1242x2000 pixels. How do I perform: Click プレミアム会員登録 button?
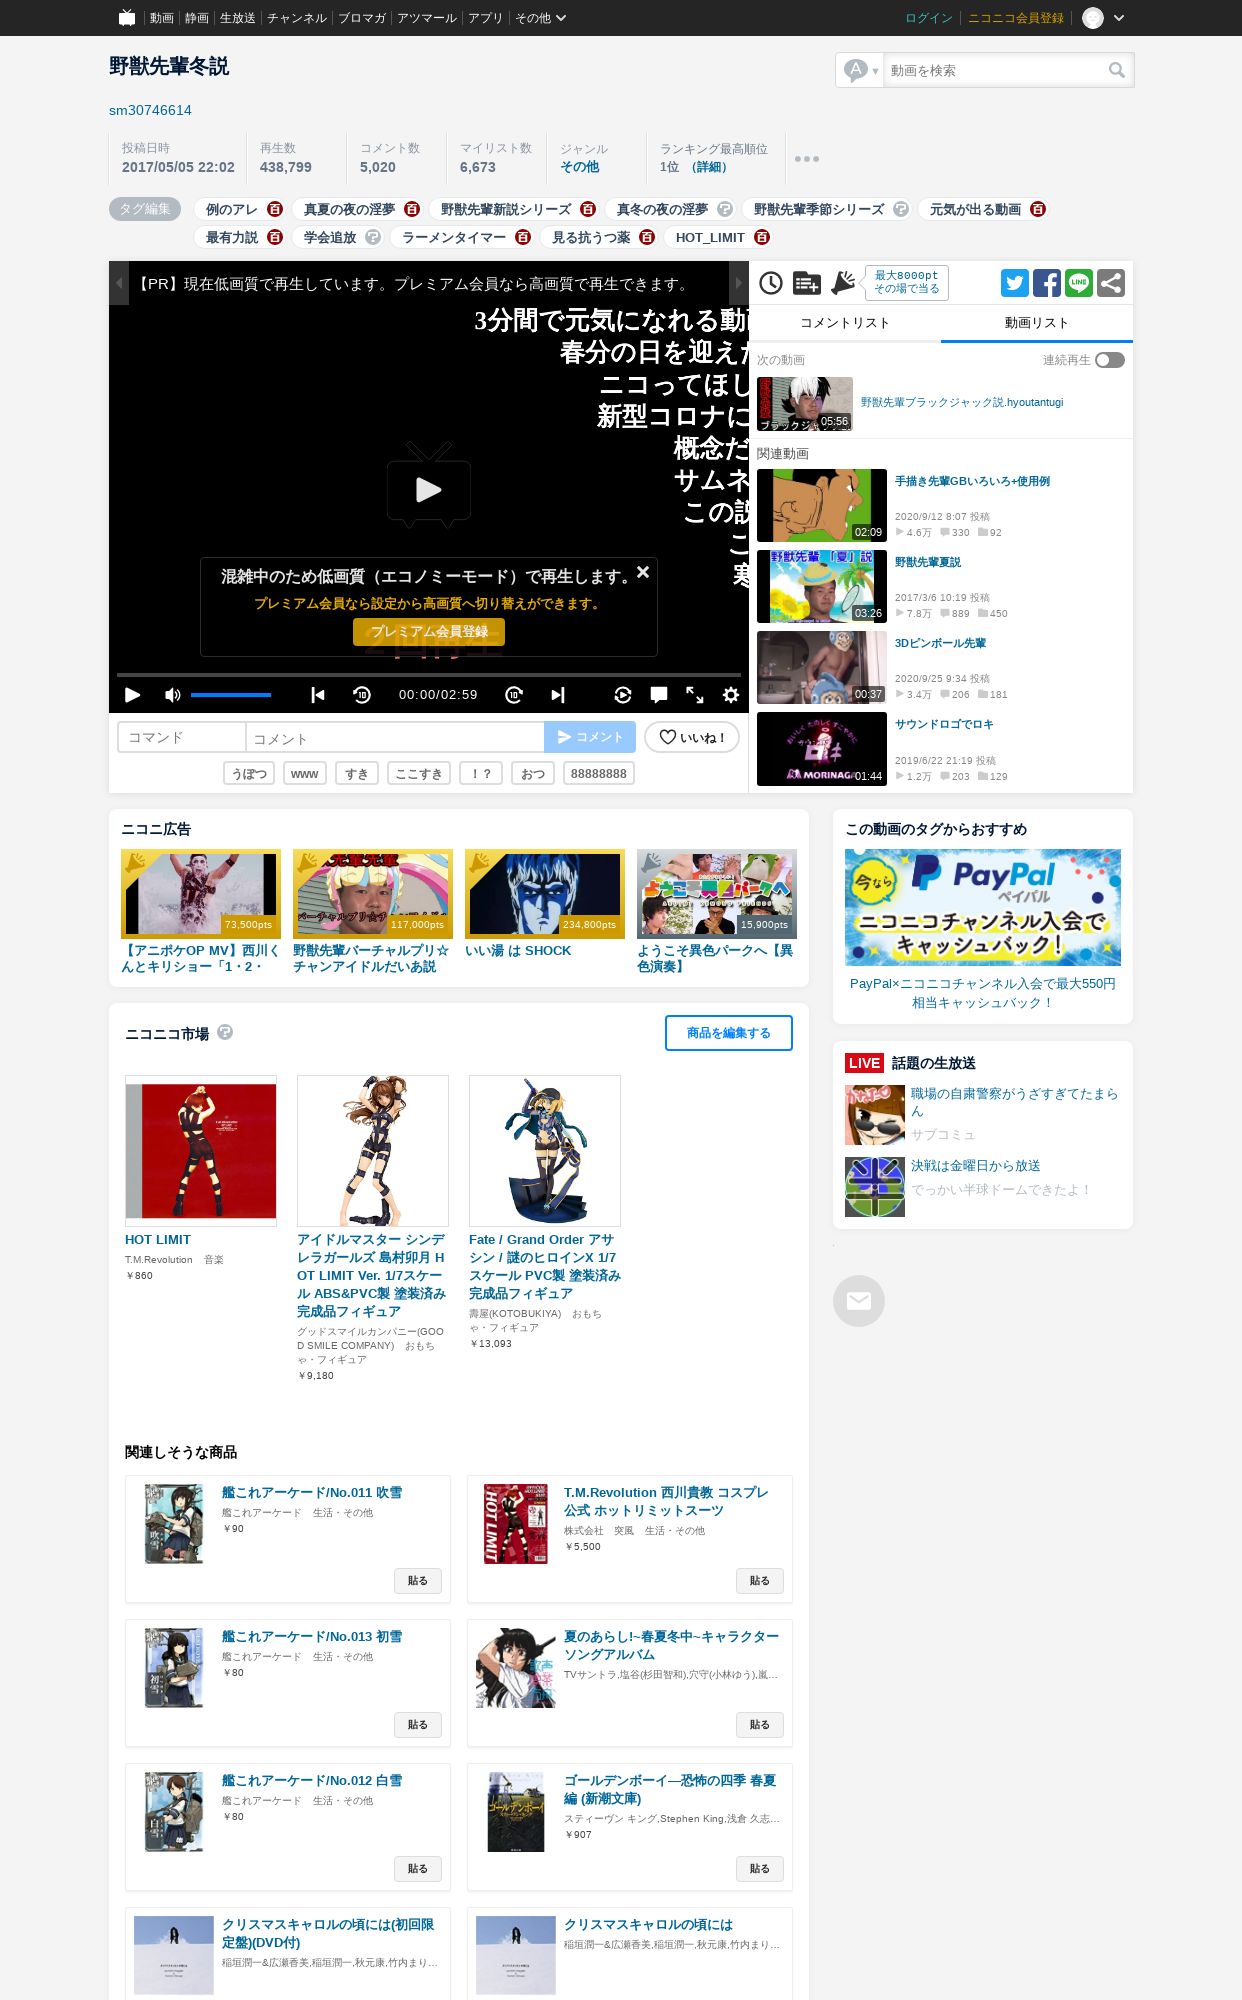(429, 632)
